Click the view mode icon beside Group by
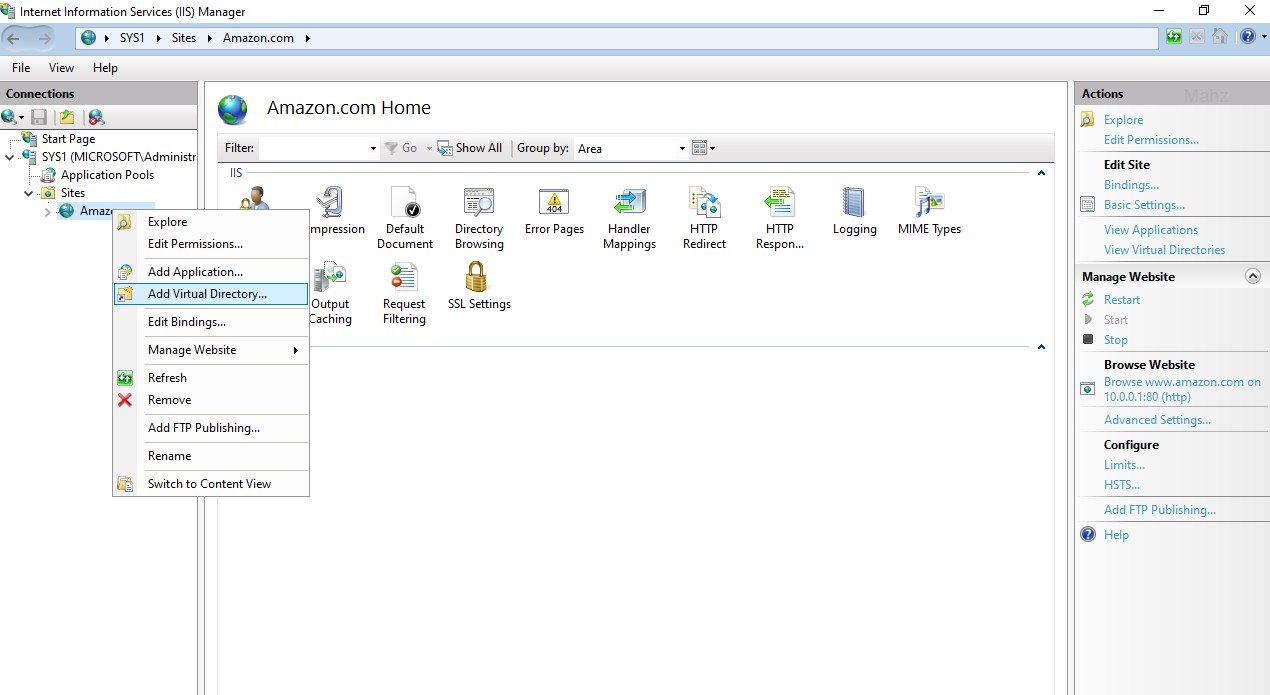The width and height of the screenshot is (1270, 695). [699, 148]
